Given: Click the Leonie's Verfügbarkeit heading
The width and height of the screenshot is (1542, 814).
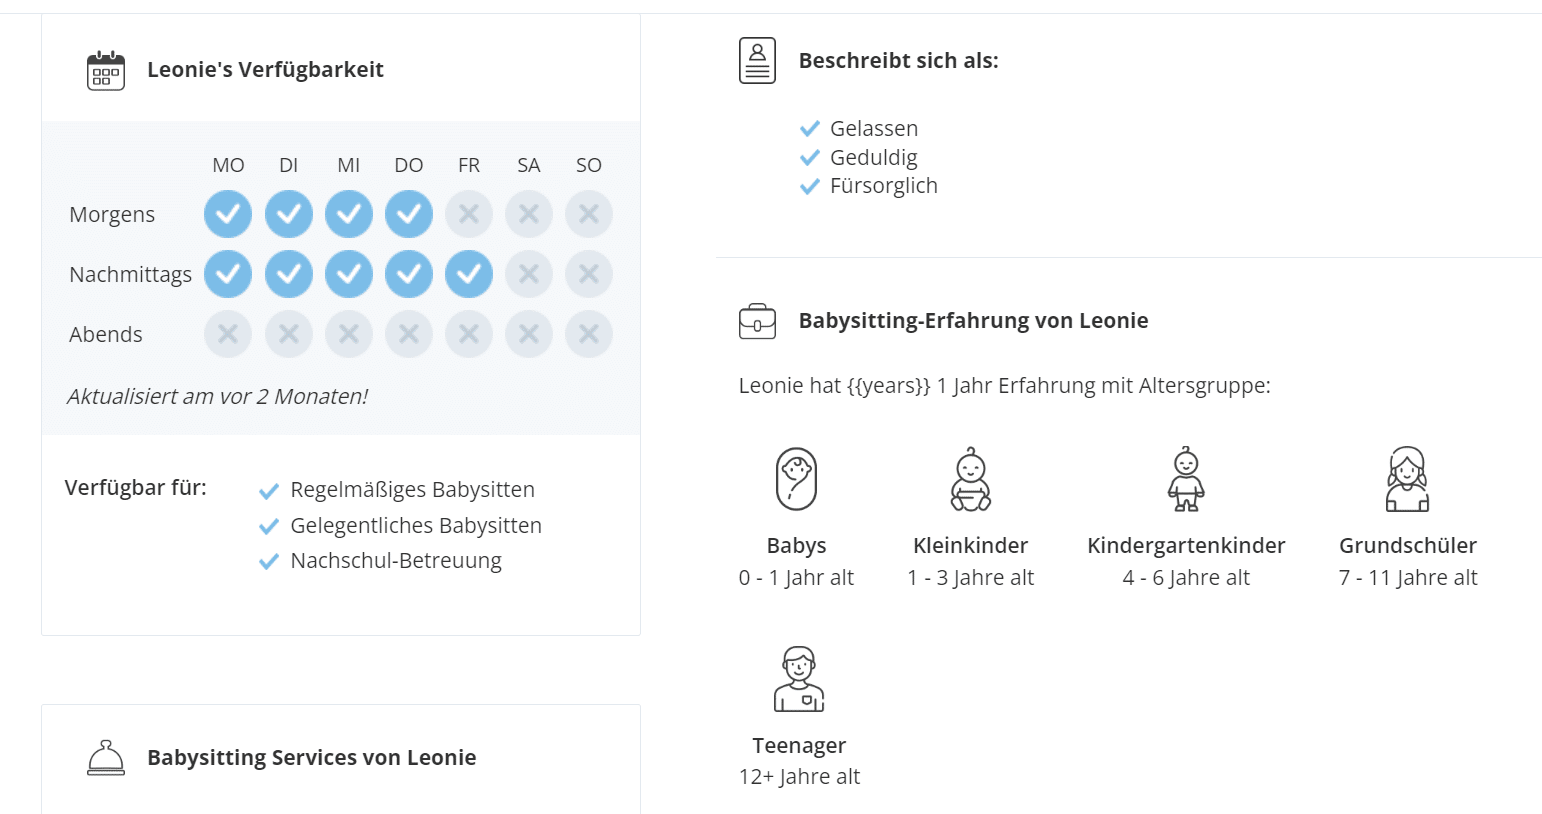Looking at the screenshot, I should pyautogui.click(x=265, y=70).
